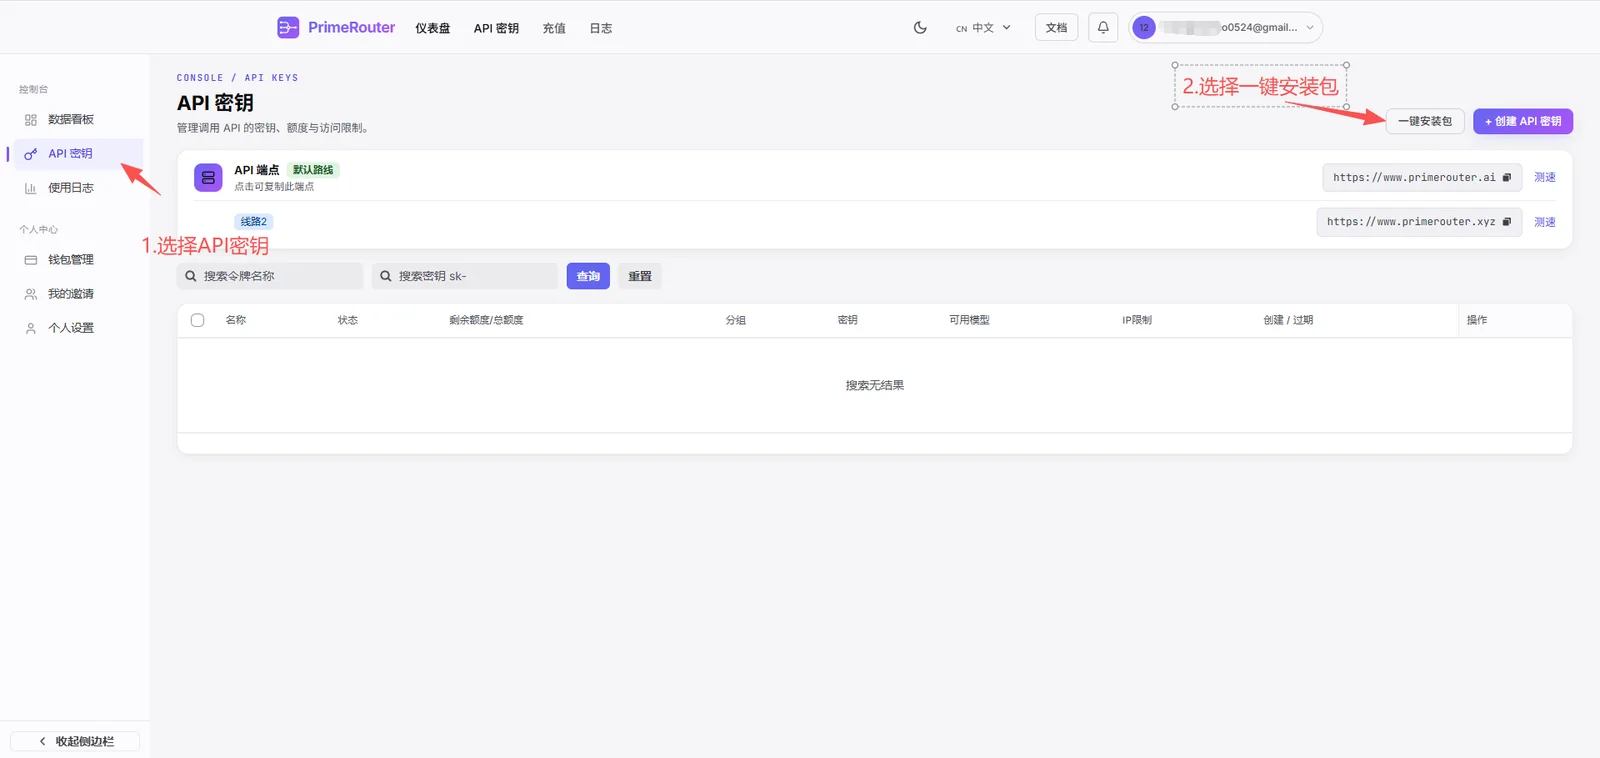Screen dimensions: 1600x758
Task: Toggle dark mode moon icon
Action: pos(920,28)
